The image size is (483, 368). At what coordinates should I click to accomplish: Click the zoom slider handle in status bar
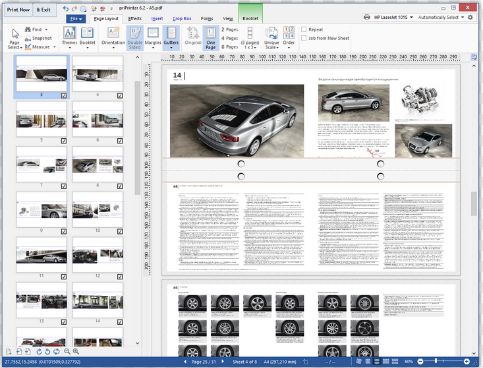(x=436, y=361)
